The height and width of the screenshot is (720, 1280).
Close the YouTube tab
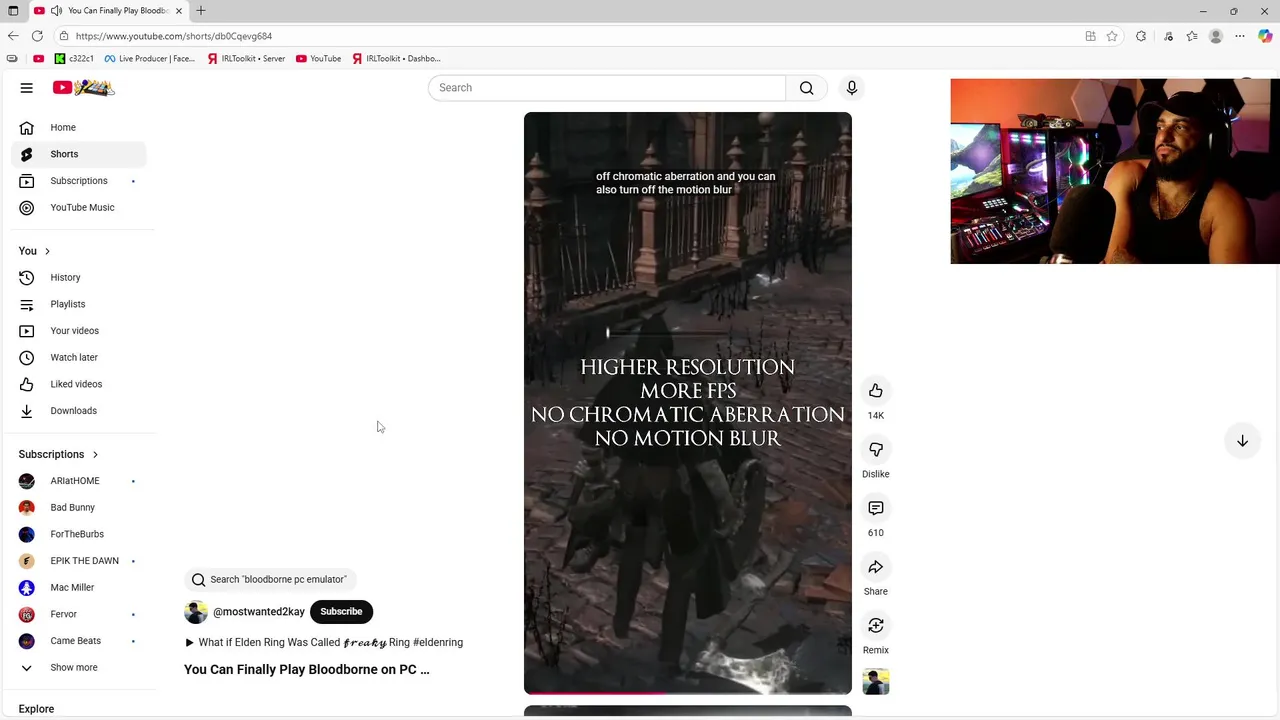coord(179,11)
